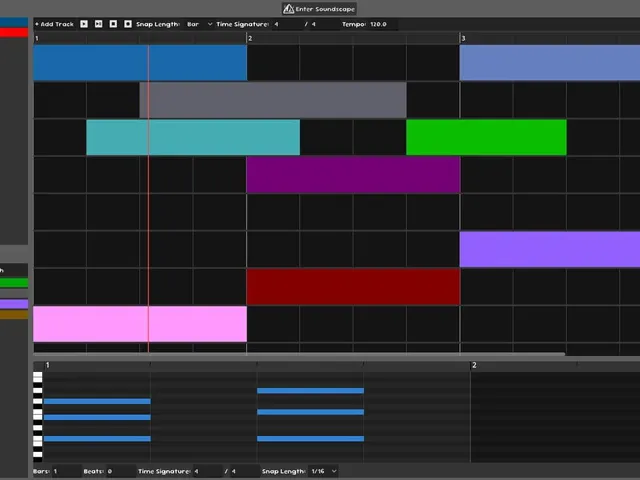Click the bottommost white piano key
Screen dimensions: 640x480
(x=38, y=454)
